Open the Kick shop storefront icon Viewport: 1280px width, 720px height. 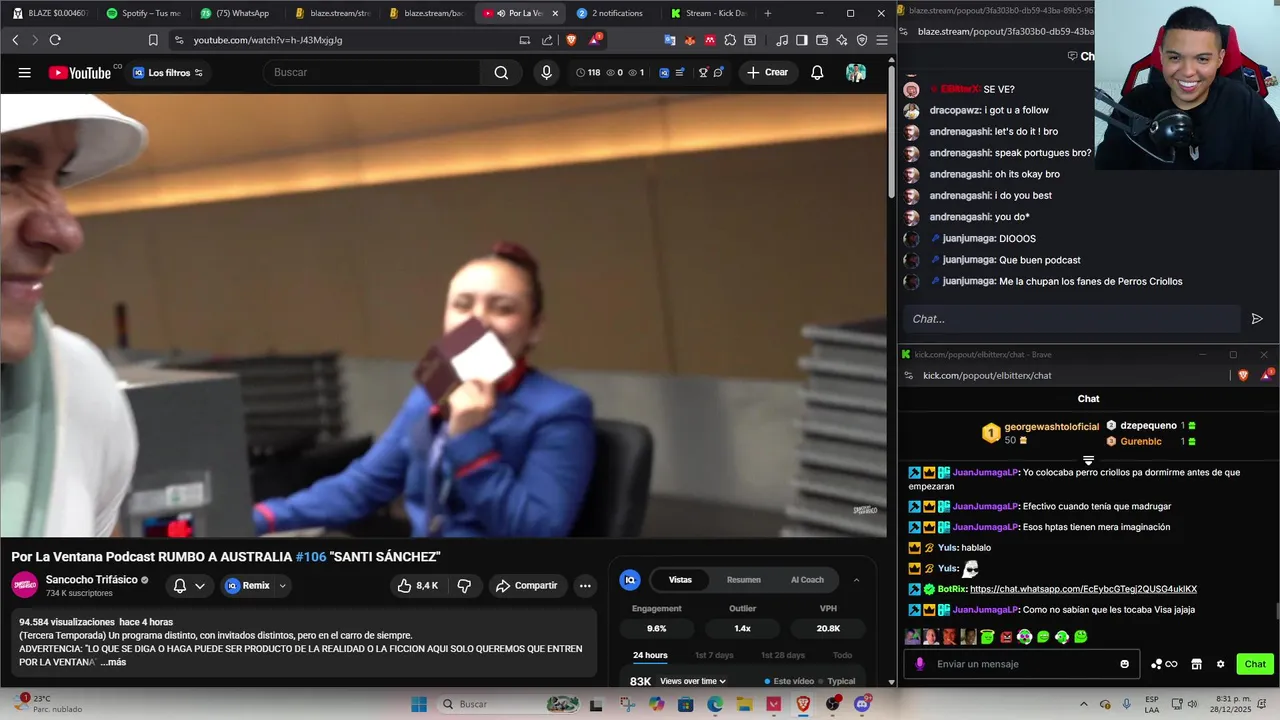(1196, 664)
